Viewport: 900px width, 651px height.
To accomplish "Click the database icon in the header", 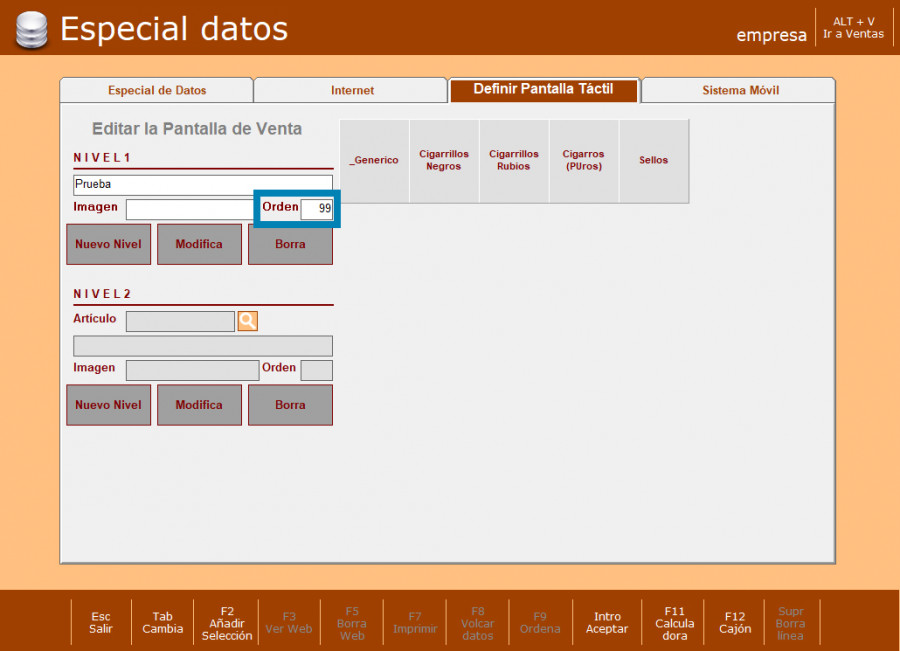I will tap(30, 29).
